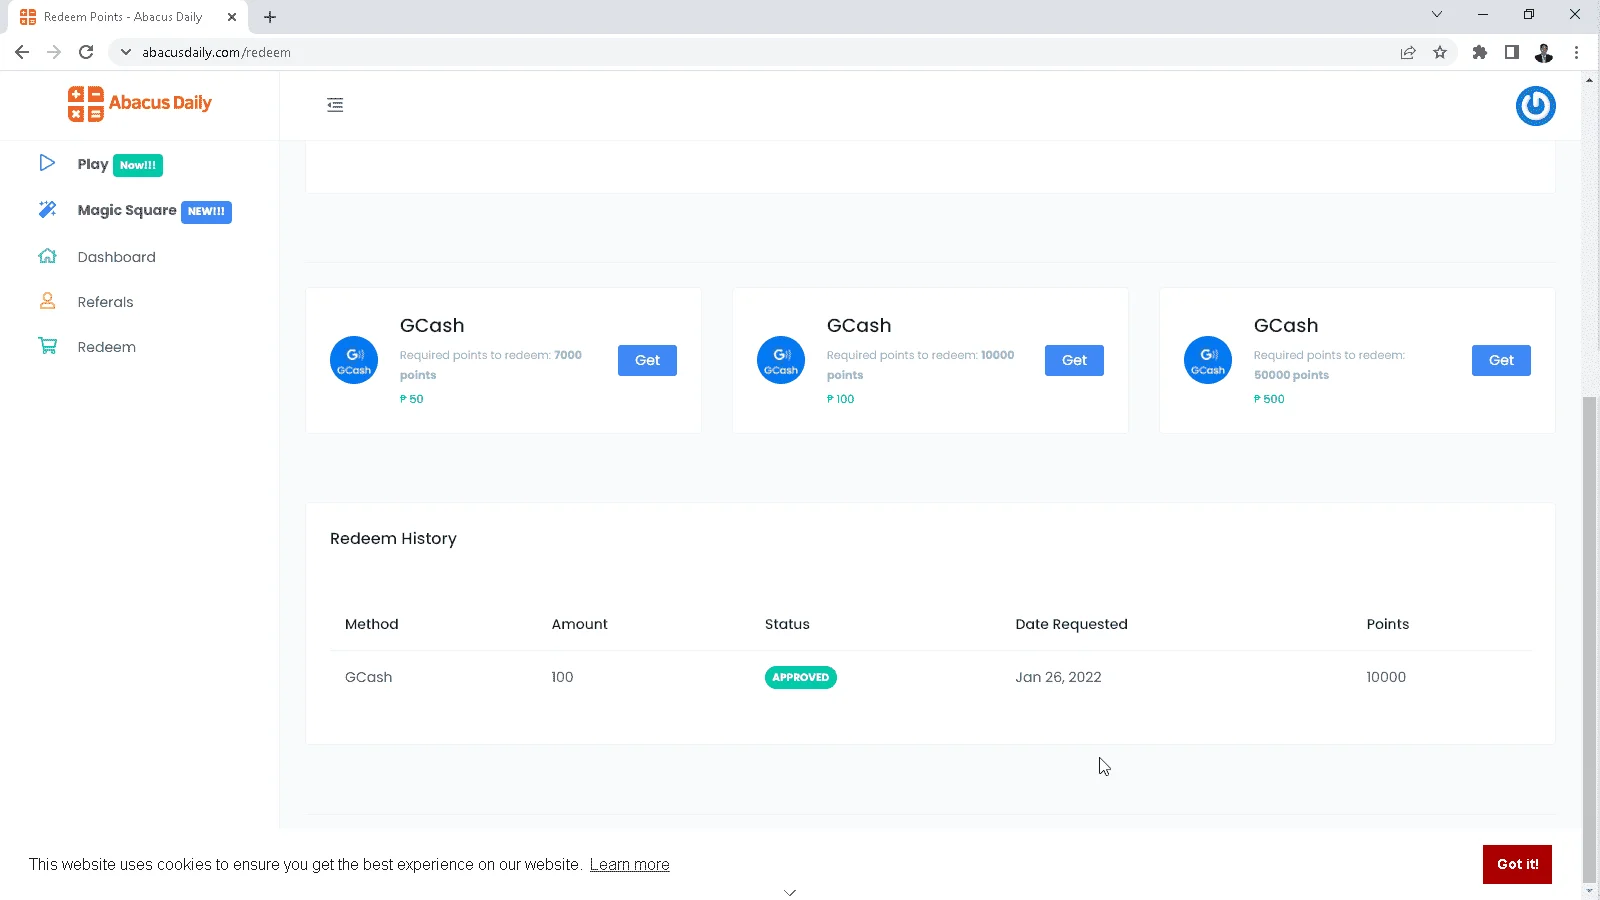Click the page vertical scrollbar thumb

[1590, 638]
